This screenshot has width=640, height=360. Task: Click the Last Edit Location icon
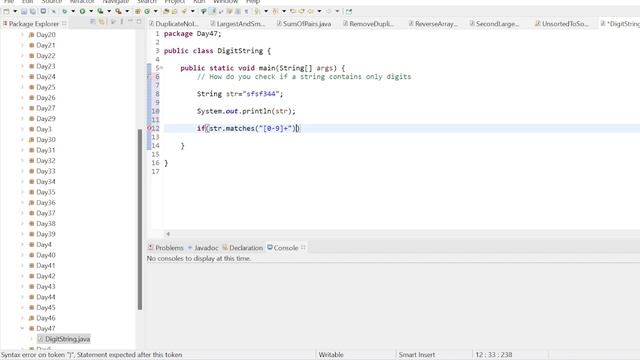293,11
